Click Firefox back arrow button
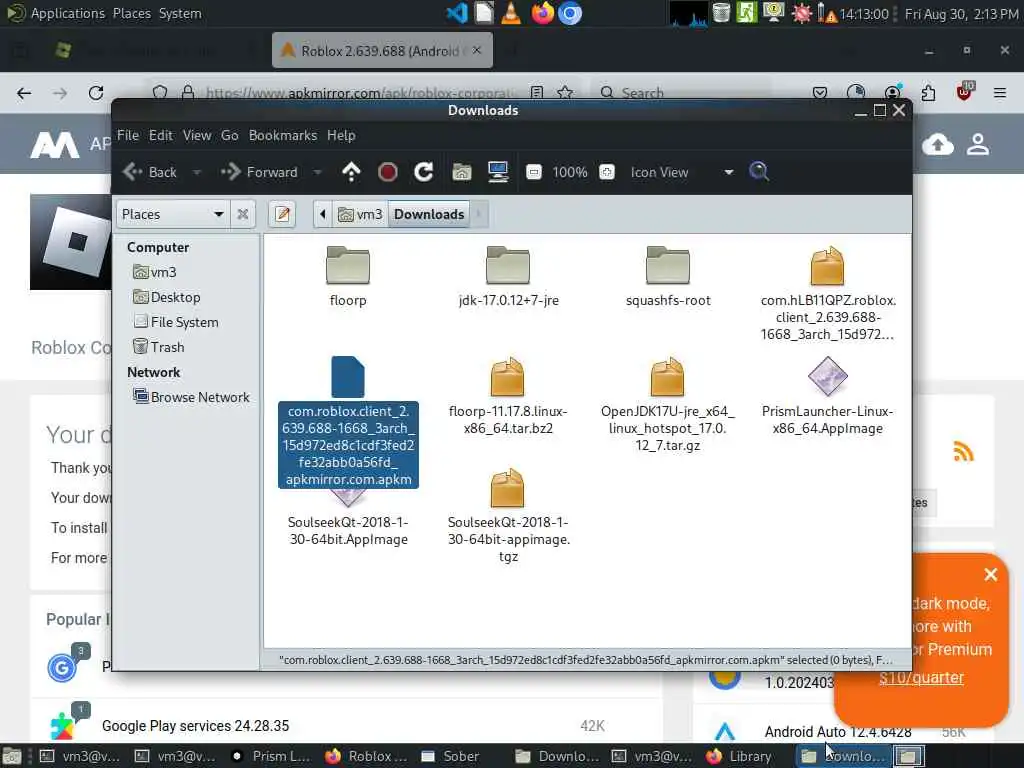Screen dimensions: 1024x768 click(24, 93)
